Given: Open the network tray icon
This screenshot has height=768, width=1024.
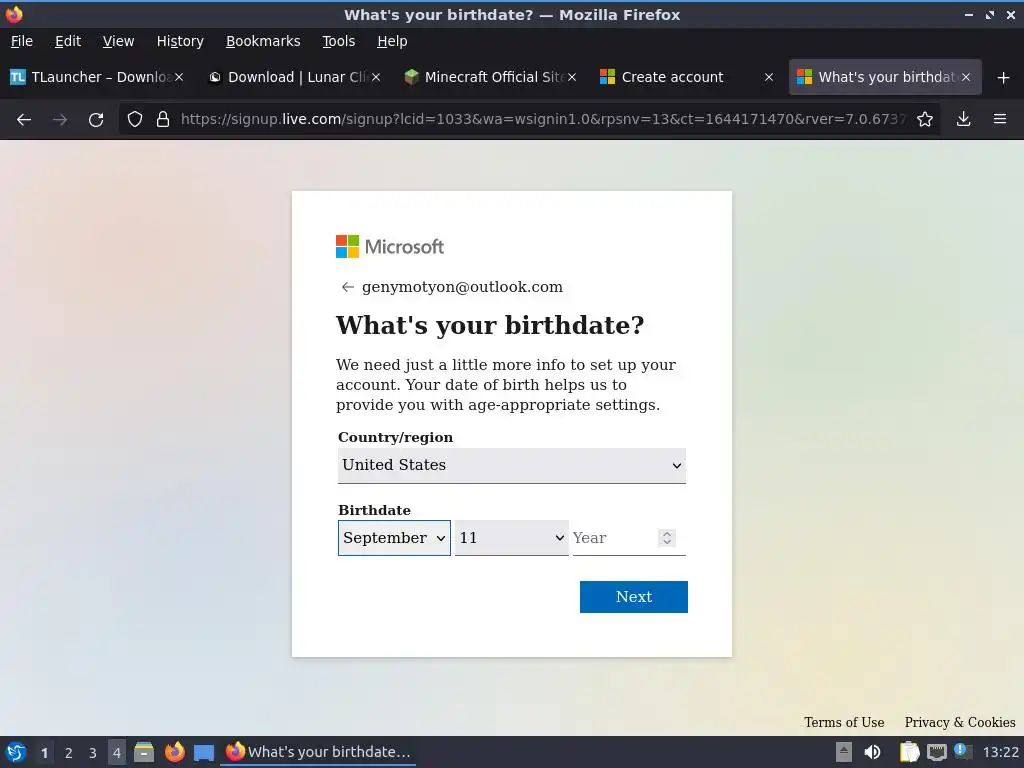Looking at the screenshot, I should tap(936, 752).
